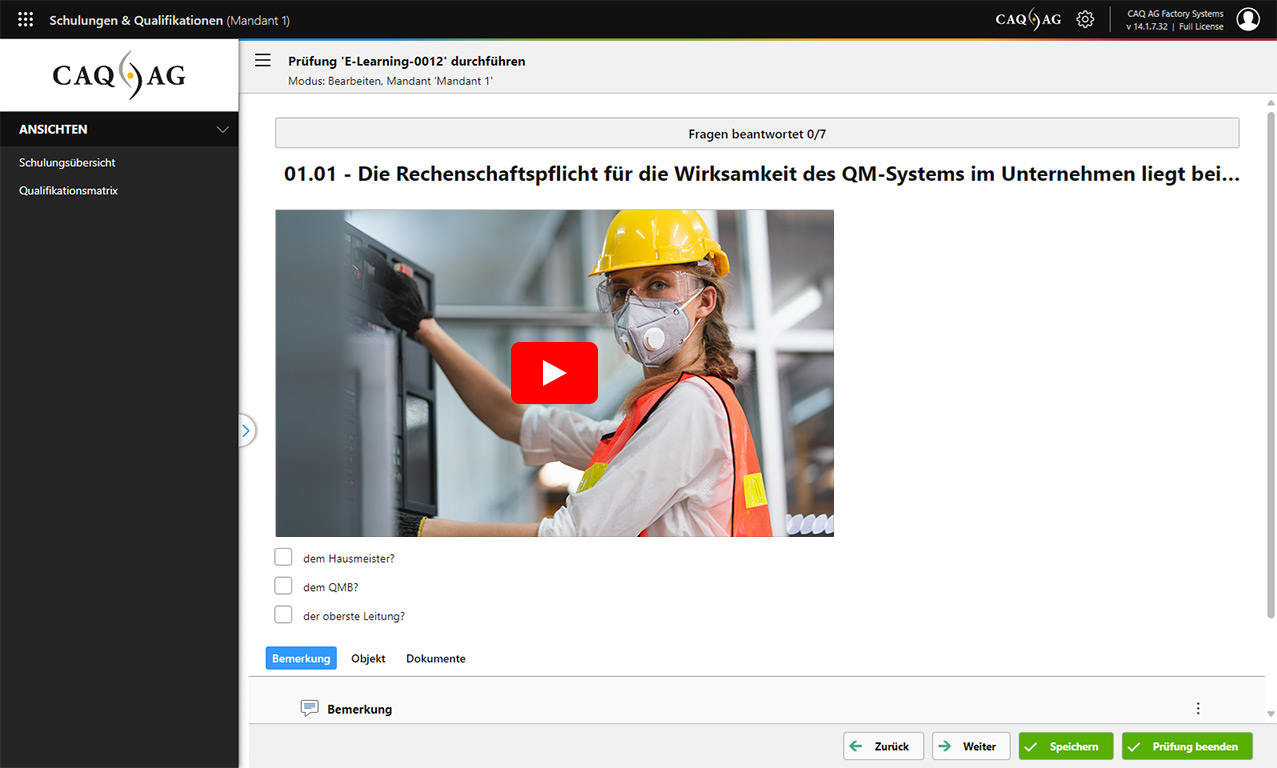Image resolution: width=1277 pixels, height=768 pixels.
Task: Open the app launcher grid icon
Action: click(x=26, y=19)
